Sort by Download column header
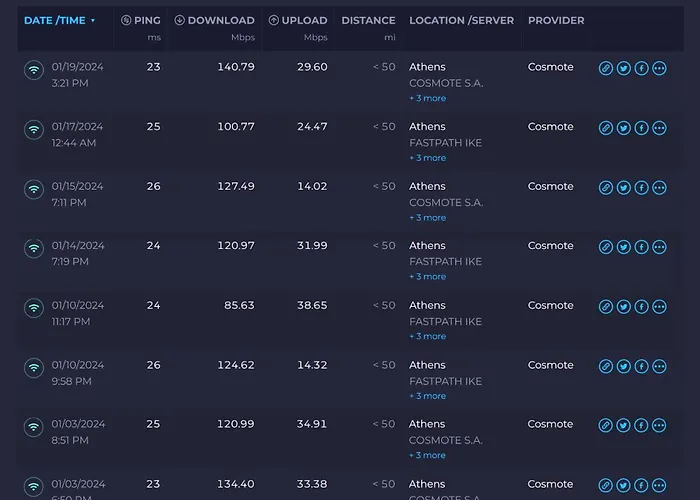Image resolution: width=700 pixels, height=500 pixels. click(214, 20)
